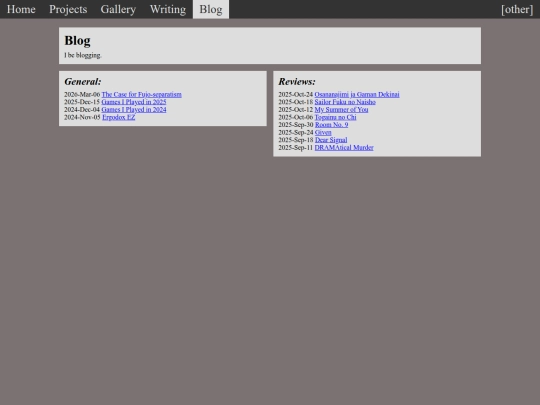Open the Gallery page
540x405 pixels.
118,9
